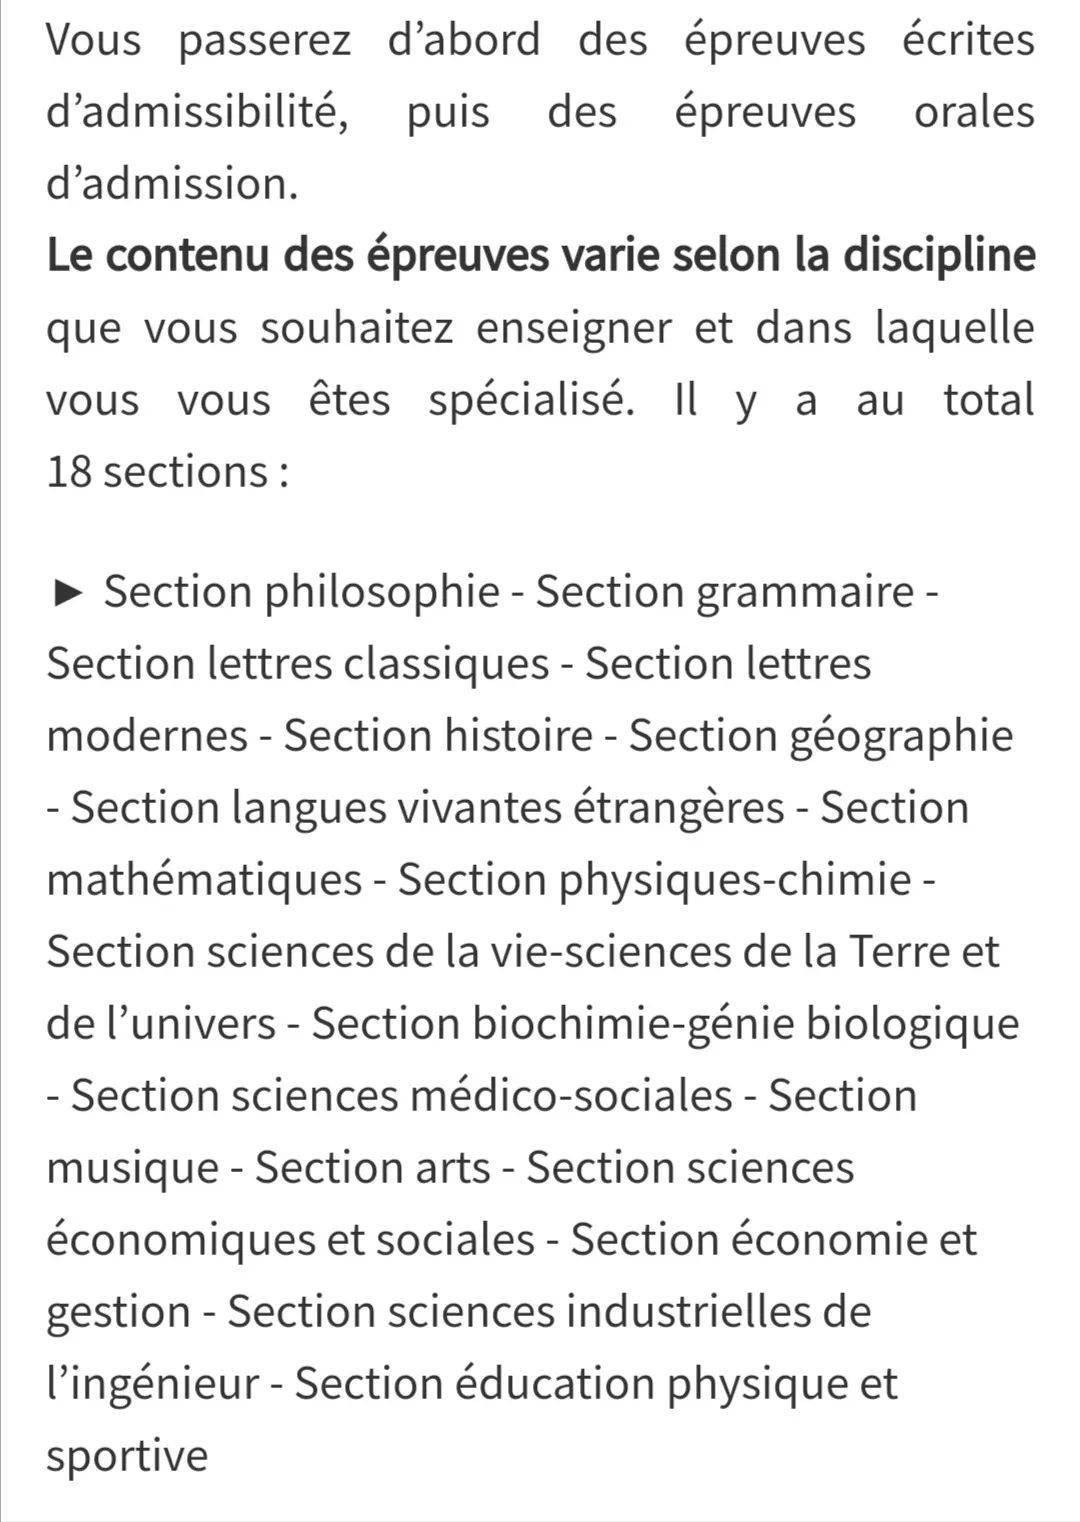This screenshot has height=1522, width=1080.
Task: Select the "Section arts" entry
Action: (x=373, y=1168)
